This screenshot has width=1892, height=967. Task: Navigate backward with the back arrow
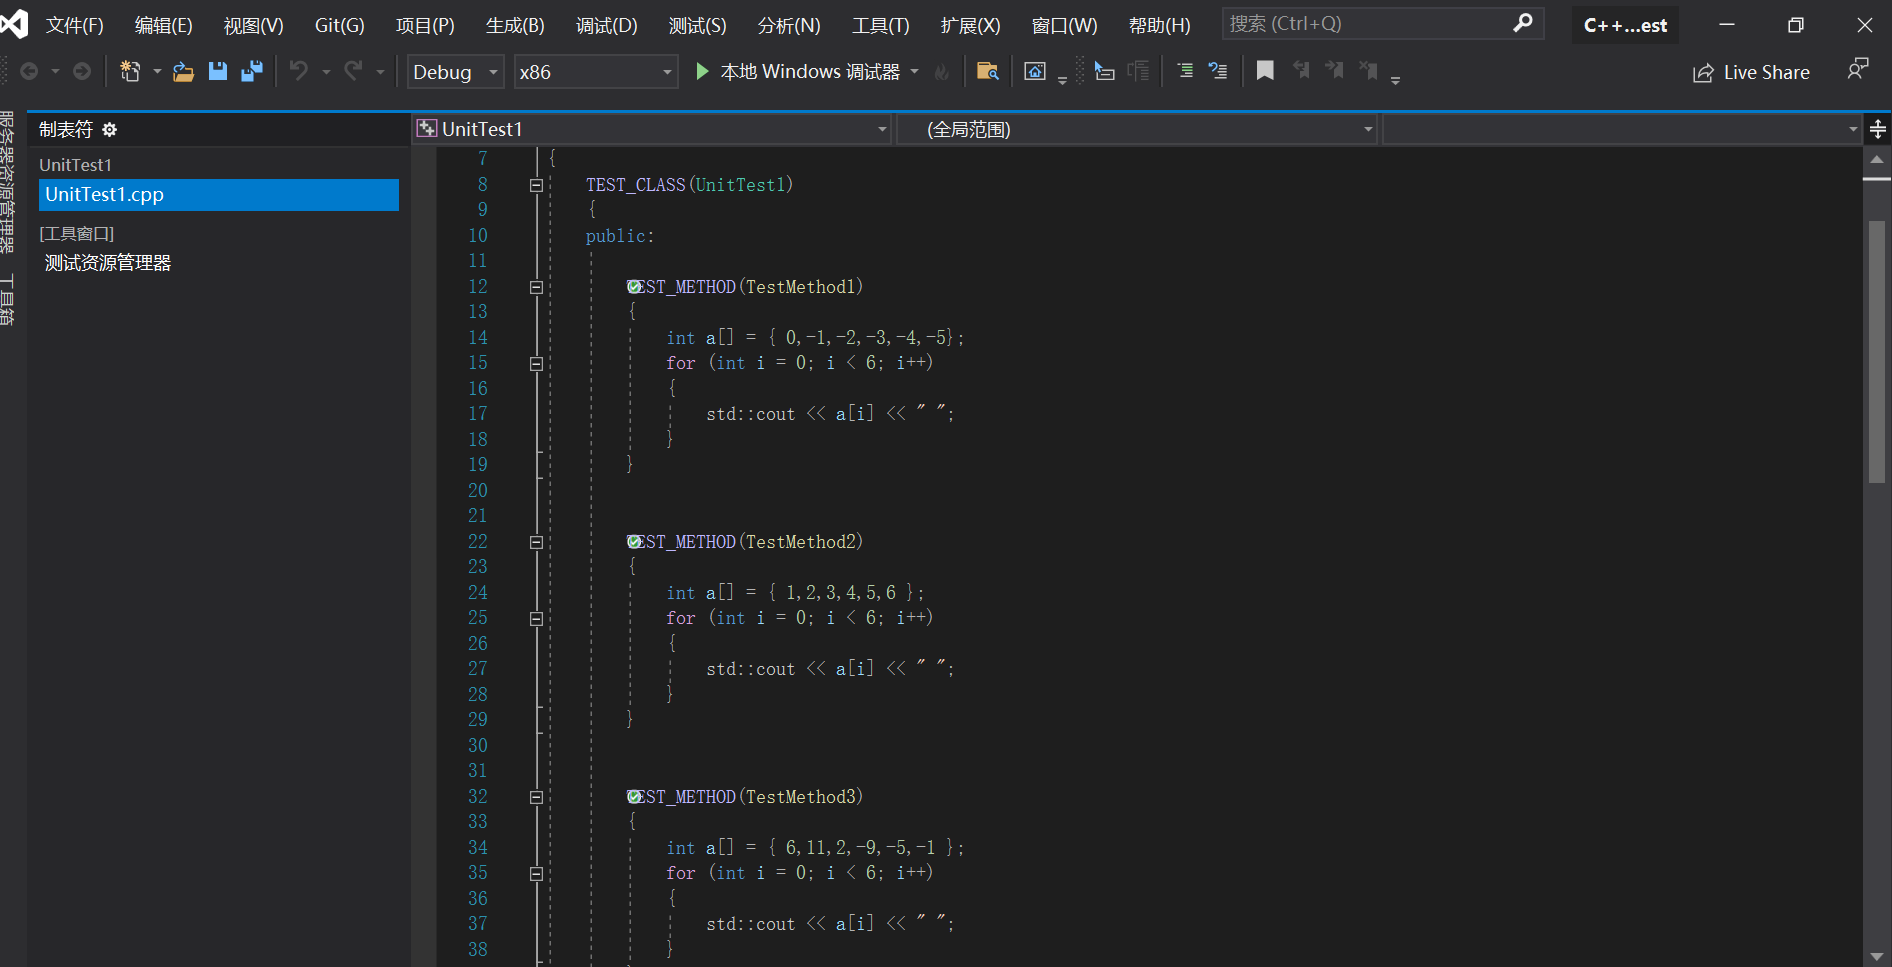coord(29,71)
